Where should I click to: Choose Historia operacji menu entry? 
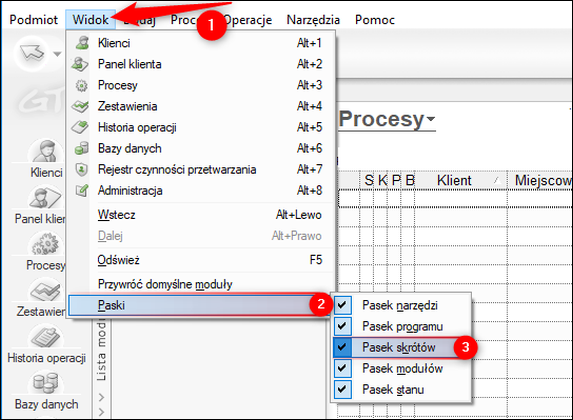coord(201,127)
